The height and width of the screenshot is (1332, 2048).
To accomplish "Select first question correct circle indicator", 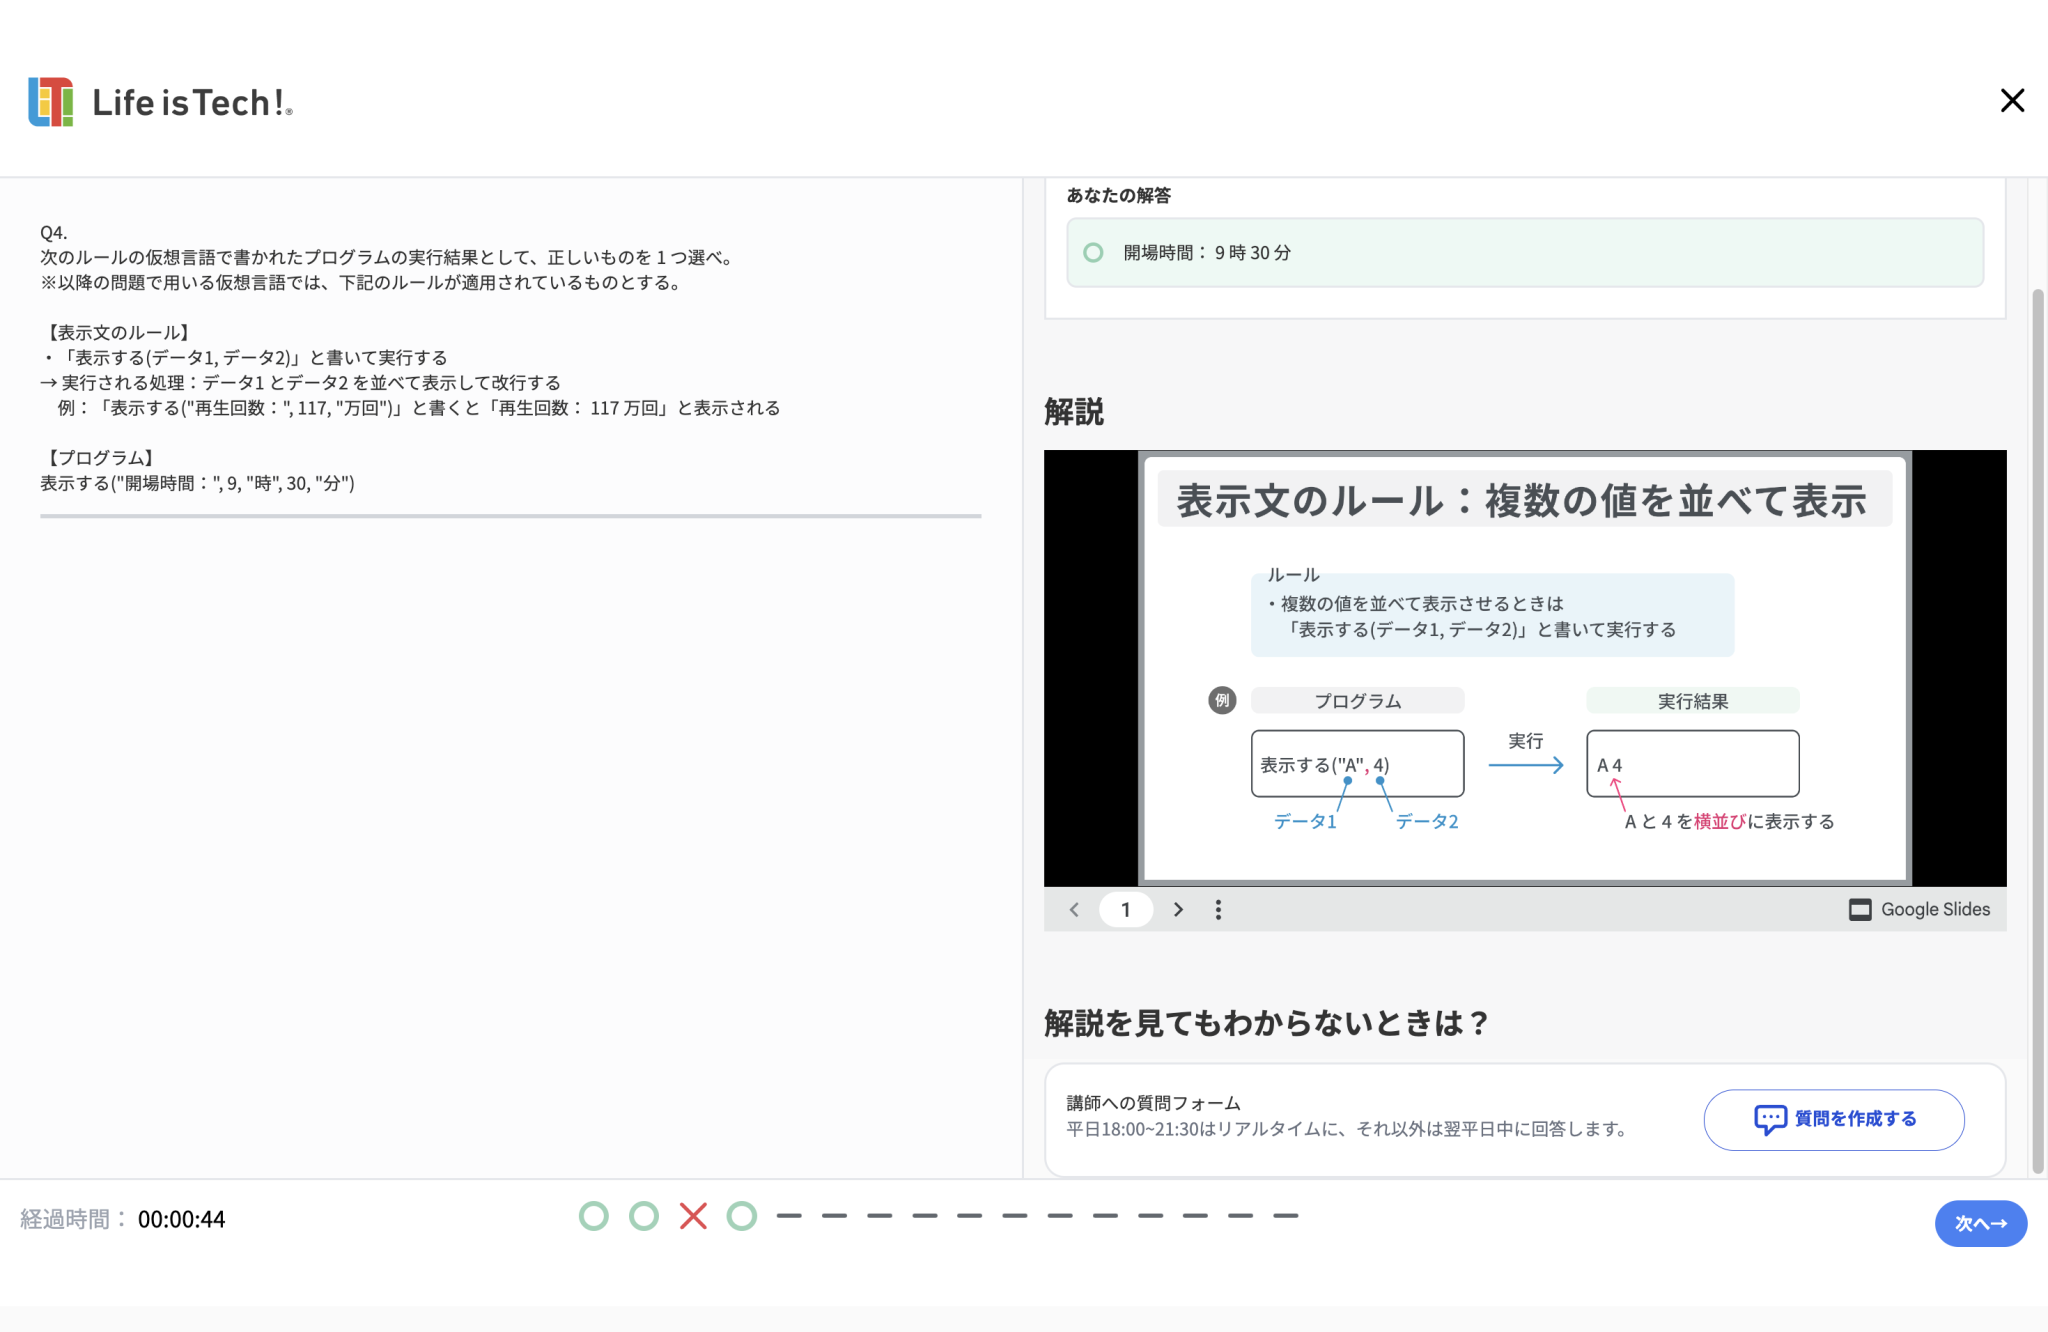I will 594,1216.
